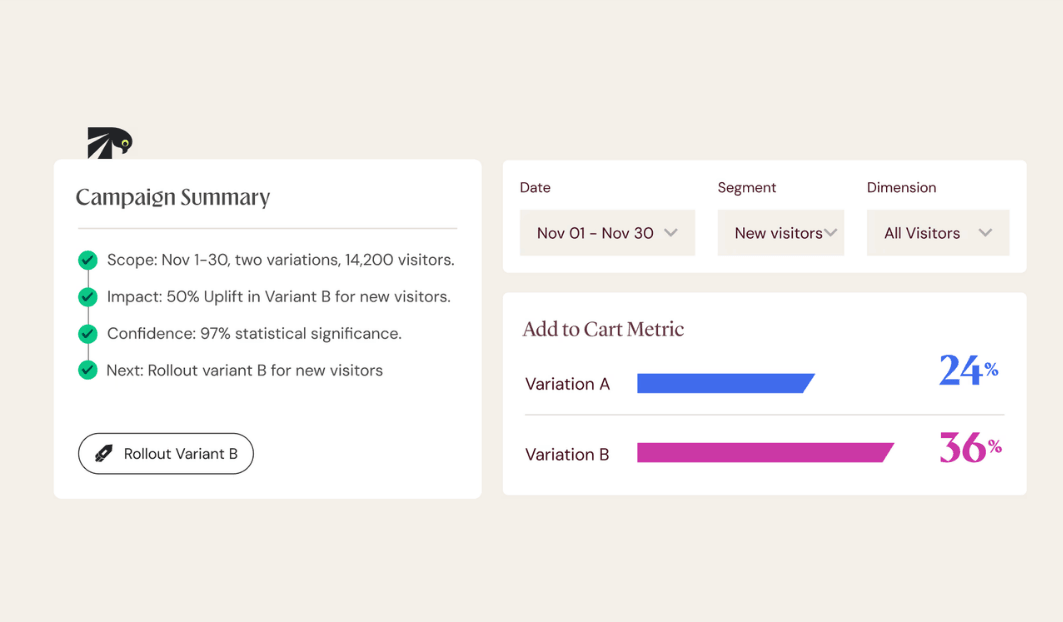Click the green check beside Impact line
This screenshot has height=622, width=1063.
pos(87,296)
